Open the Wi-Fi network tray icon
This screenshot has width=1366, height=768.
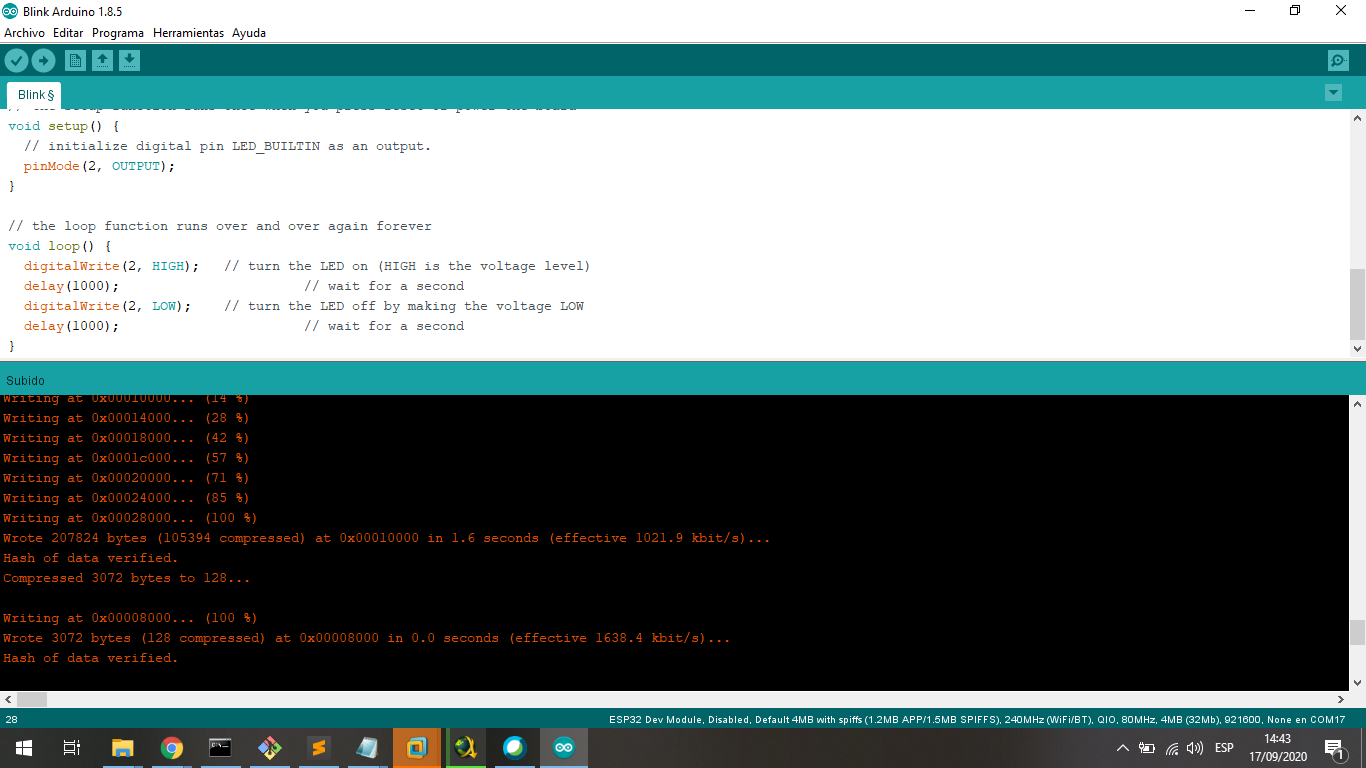coord(1172,748)
